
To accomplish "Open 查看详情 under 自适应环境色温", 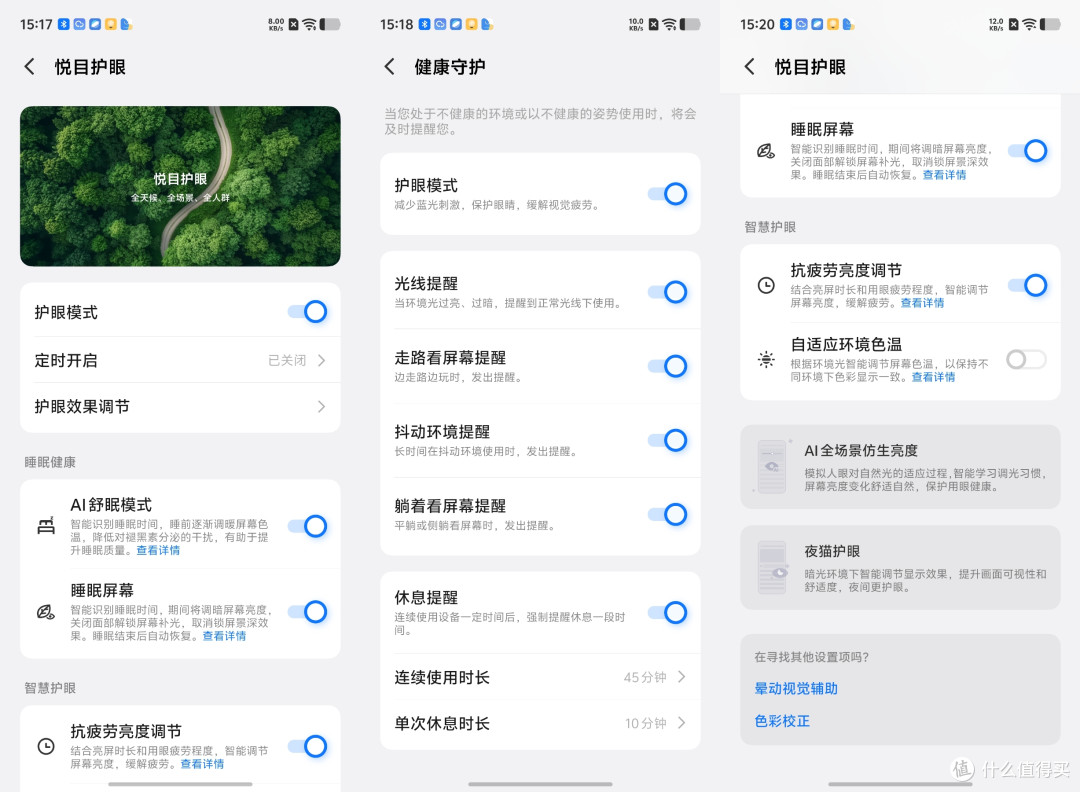I will 933,377.
